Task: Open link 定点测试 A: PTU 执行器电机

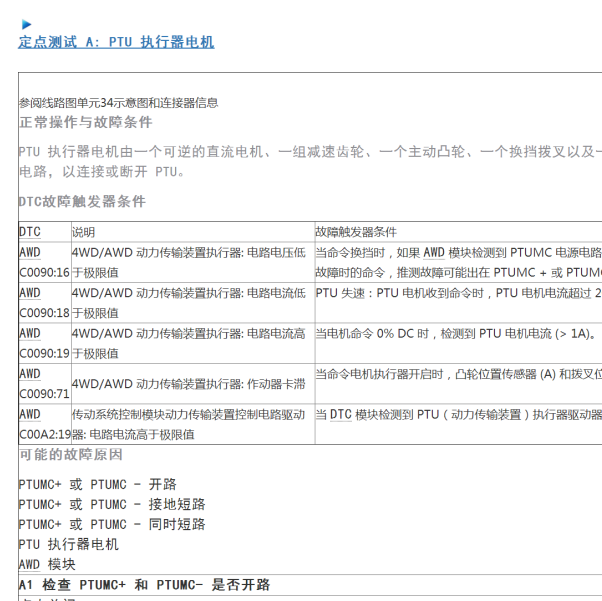Action: (x=116, y=42)
